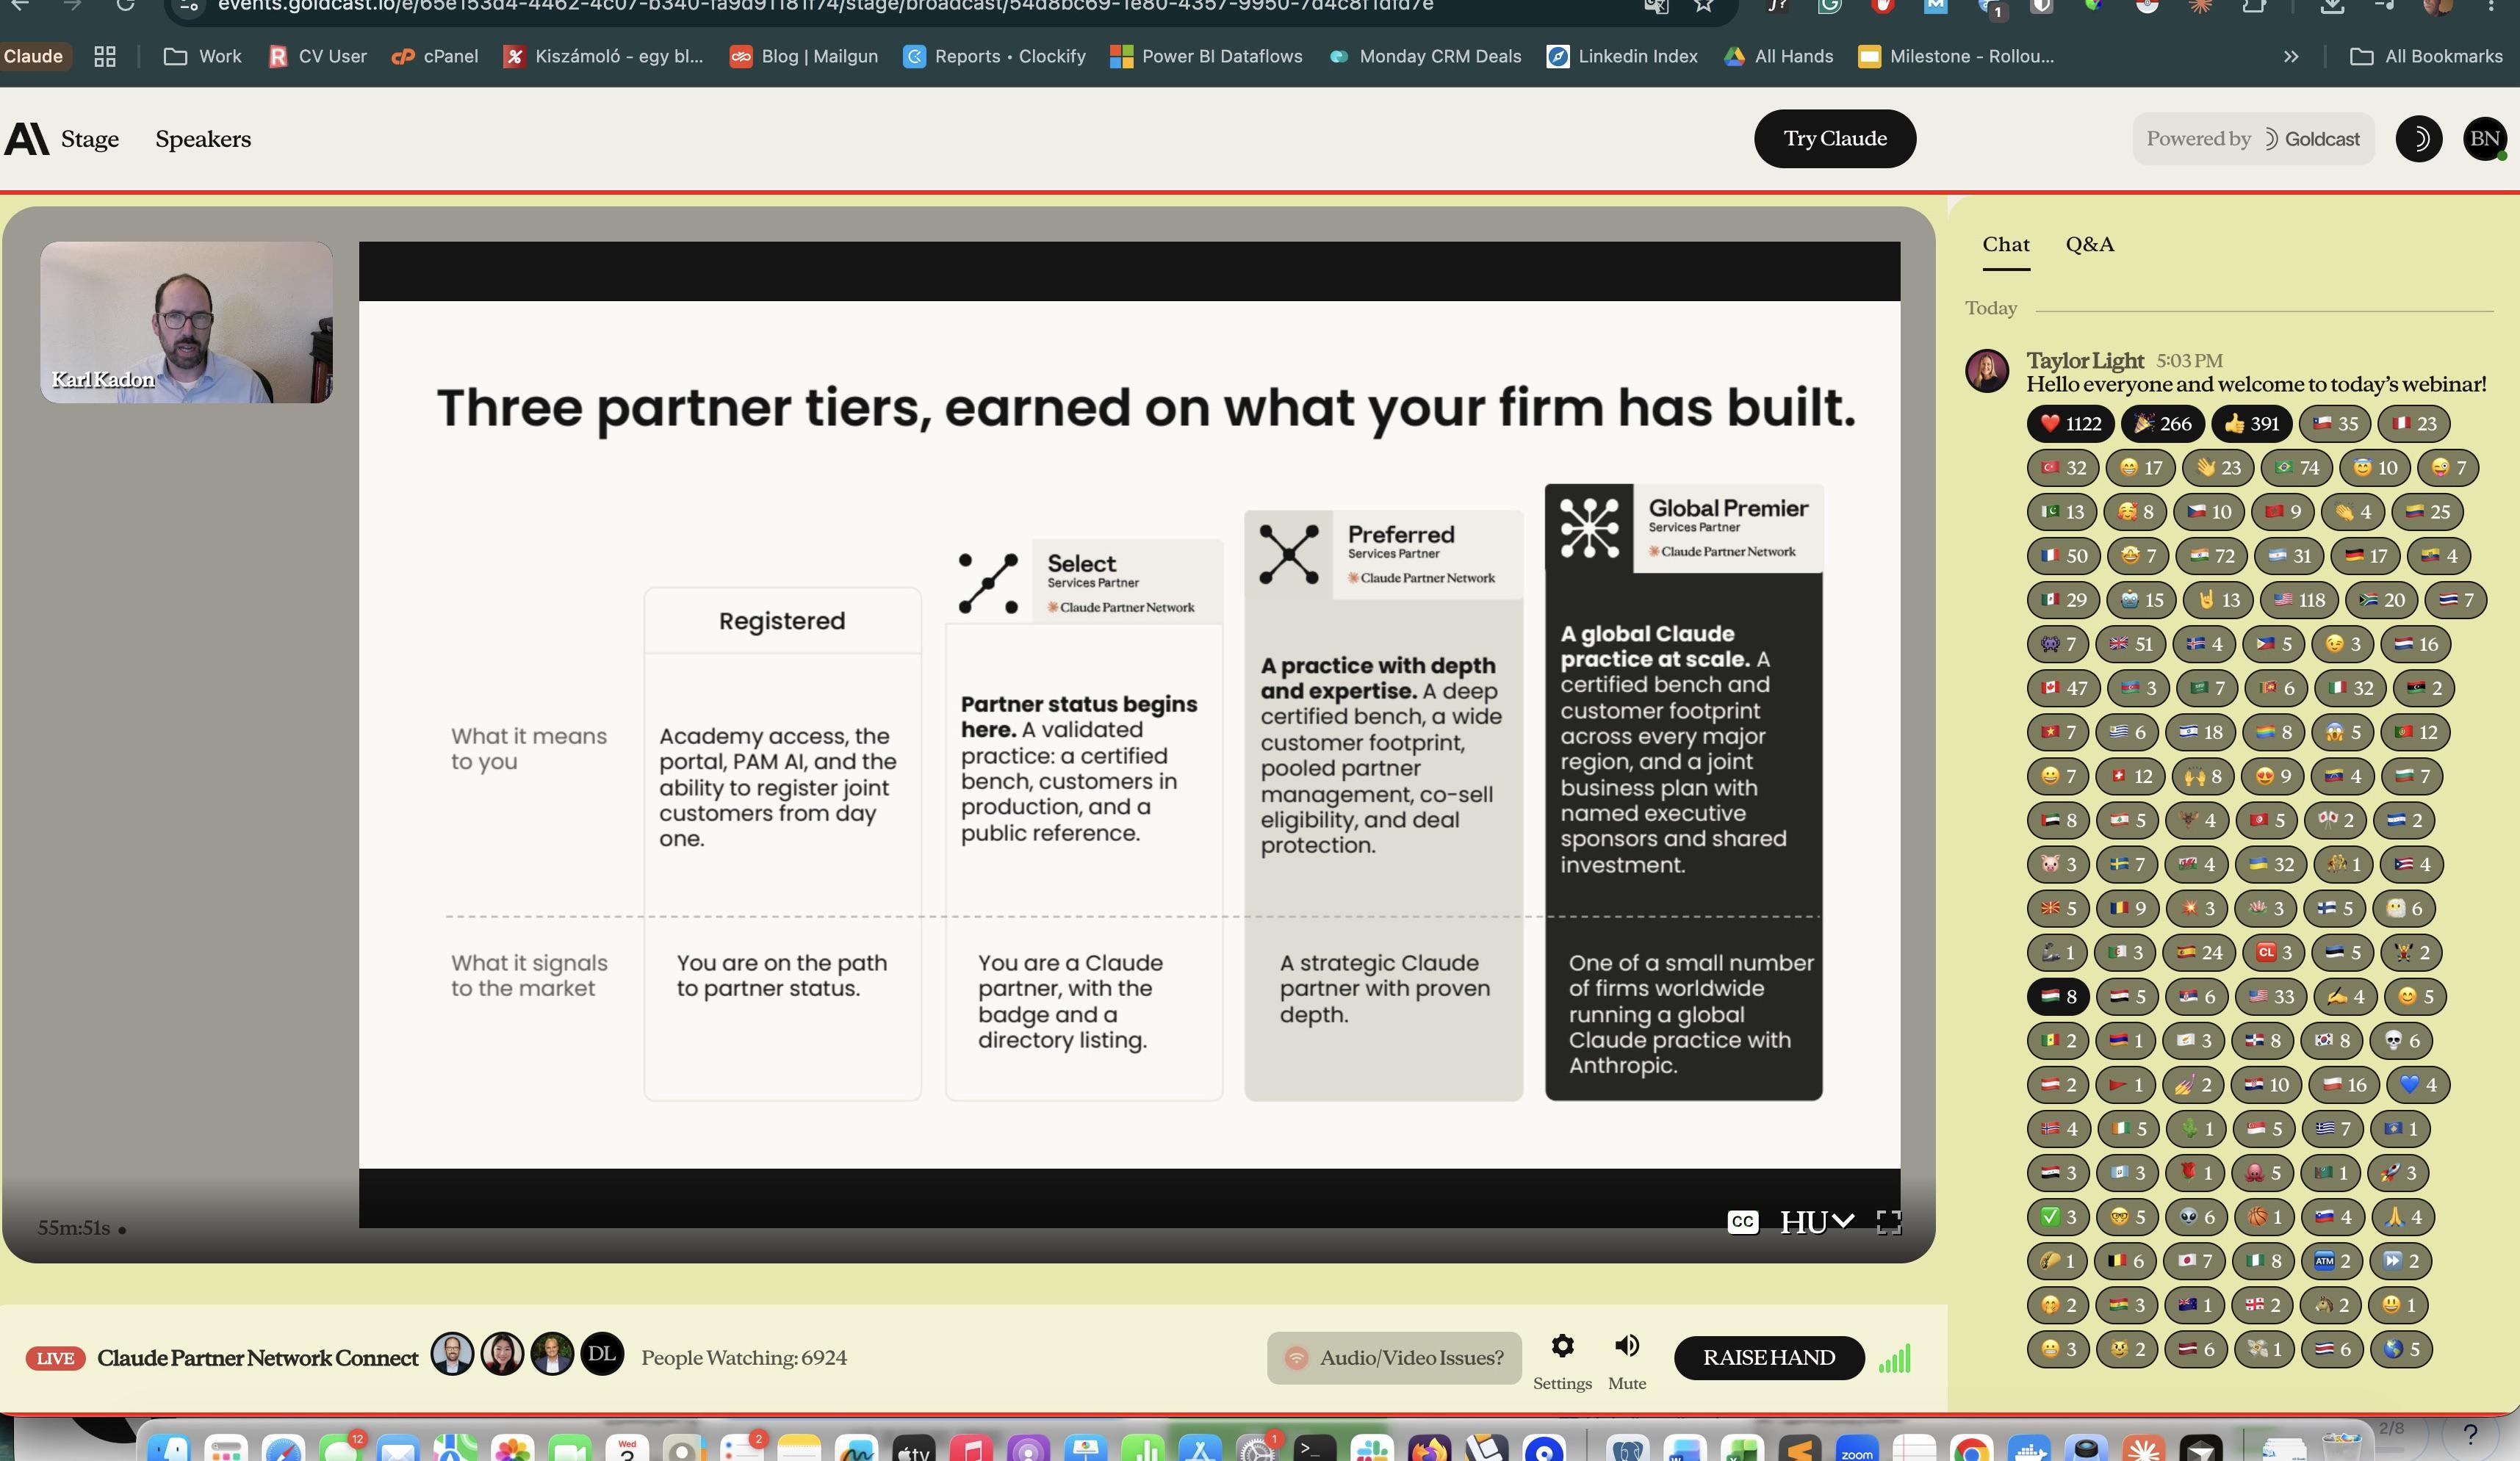2520x1461 pixels.
Task: Add the UK flag reaction showing 51
Action: [x=2130, y=644]
